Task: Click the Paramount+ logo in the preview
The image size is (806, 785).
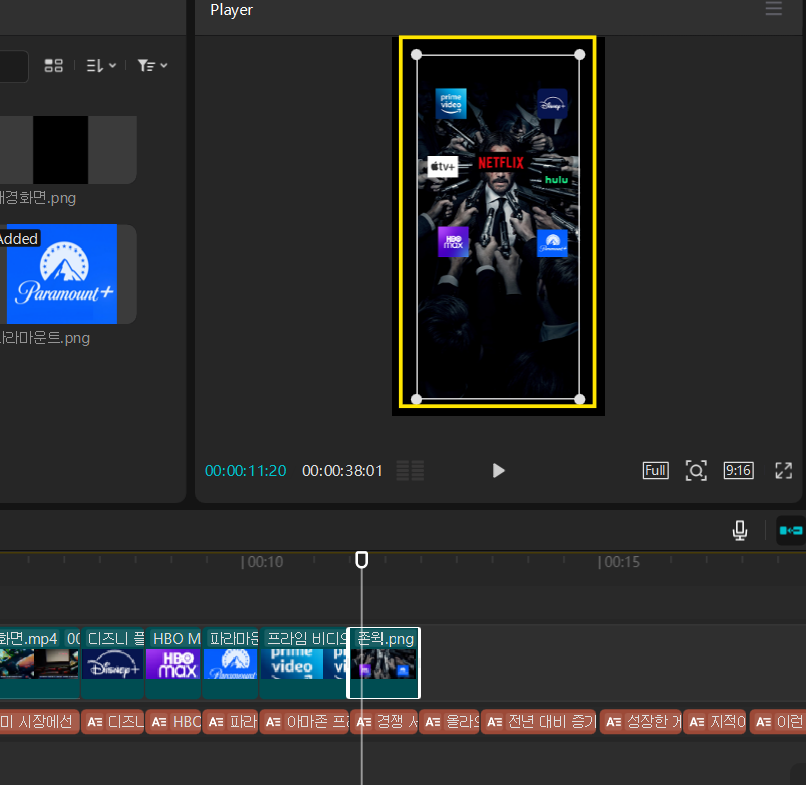Action: click(x=552, y=243)
